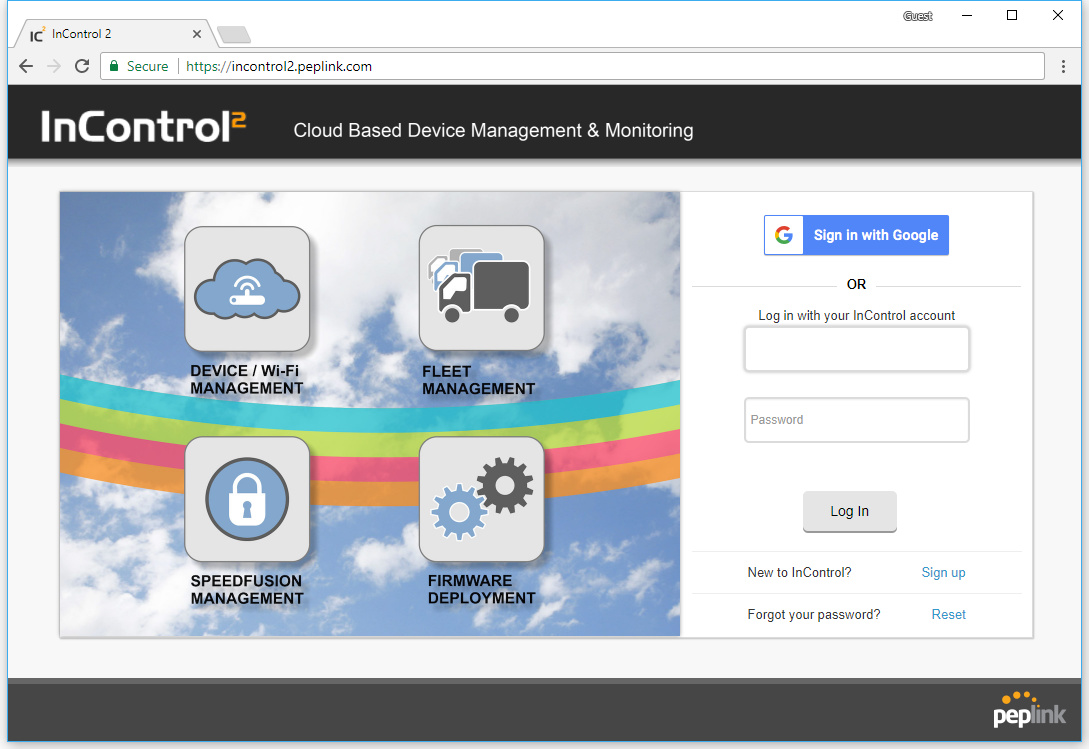The width and height of the screenshot is (1089, 749).
Task: Click the 'FIRMWARE DEPLOYMENT' caption
Action: point(481,589)
